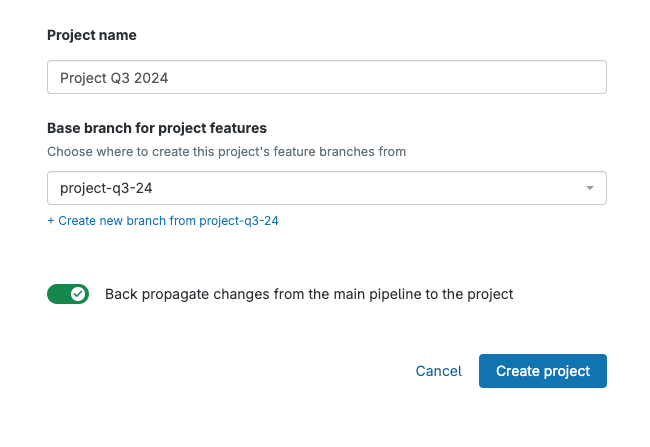Cancel the project creation

tap(438, 371)
